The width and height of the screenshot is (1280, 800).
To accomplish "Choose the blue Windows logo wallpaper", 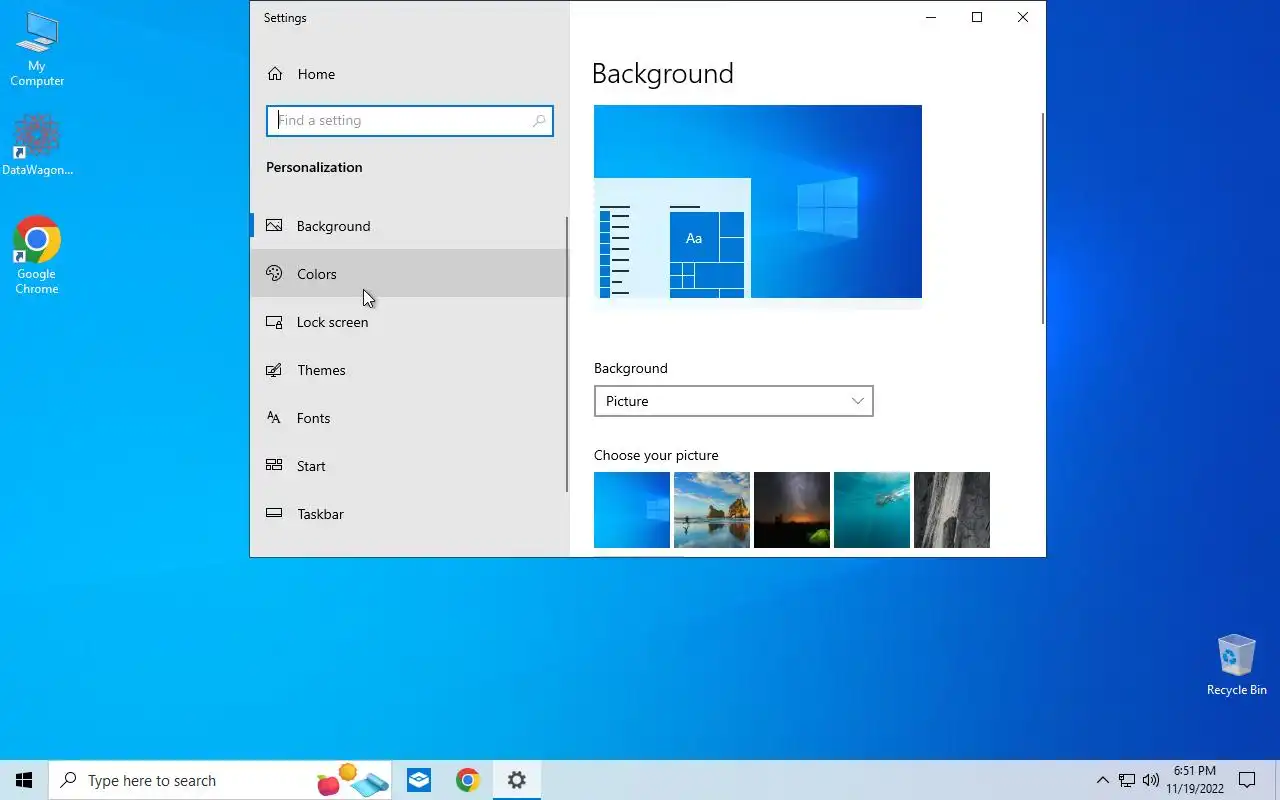I will (x=632, y=510).
